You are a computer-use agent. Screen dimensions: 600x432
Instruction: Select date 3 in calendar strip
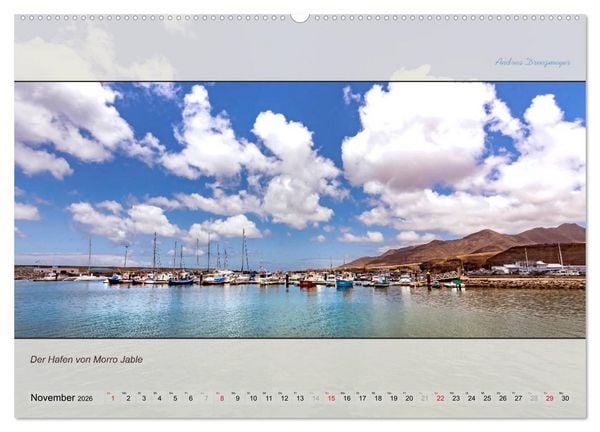pyautogui.click(x=144, y=398)
